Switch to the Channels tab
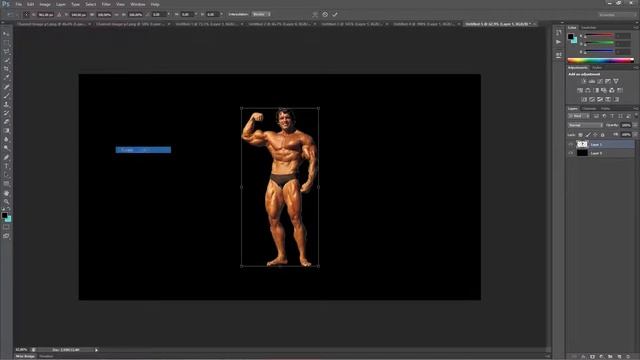 coord(589,109)
